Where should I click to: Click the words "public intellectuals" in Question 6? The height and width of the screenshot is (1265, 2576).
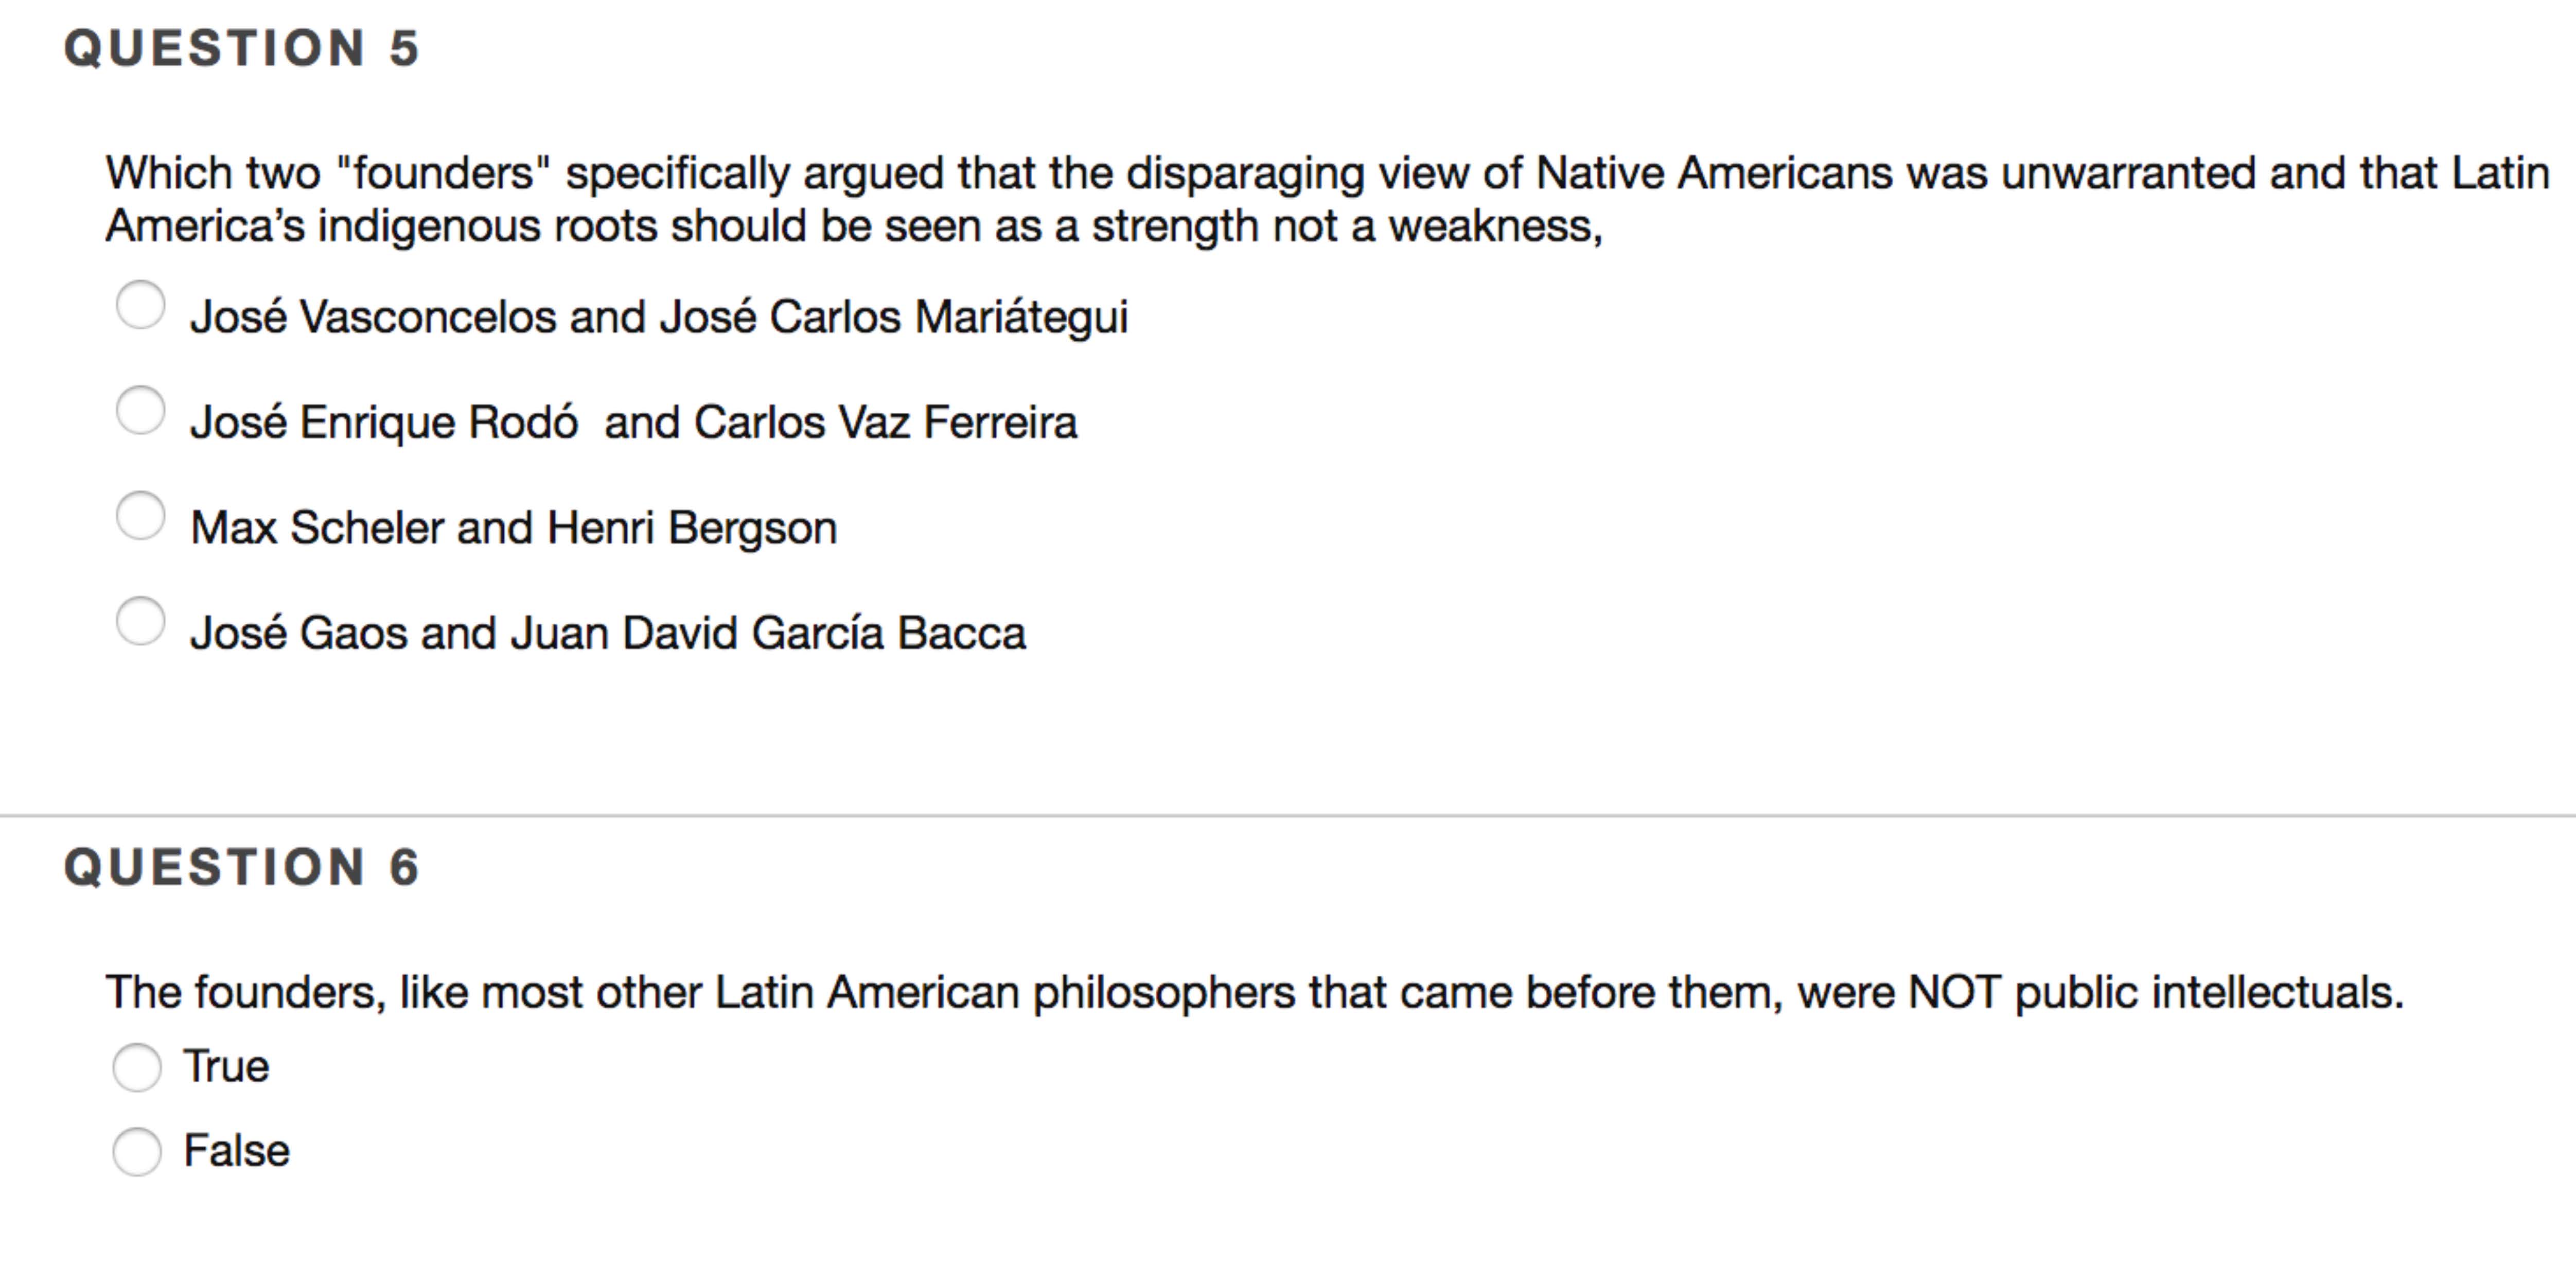2208,993
